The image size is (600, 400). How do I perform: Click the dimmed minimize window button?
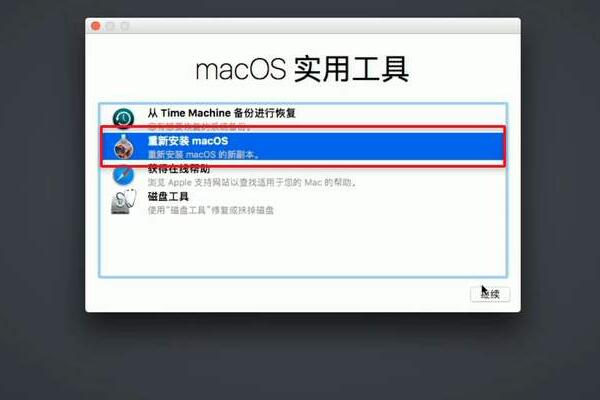tap(110, 26)
